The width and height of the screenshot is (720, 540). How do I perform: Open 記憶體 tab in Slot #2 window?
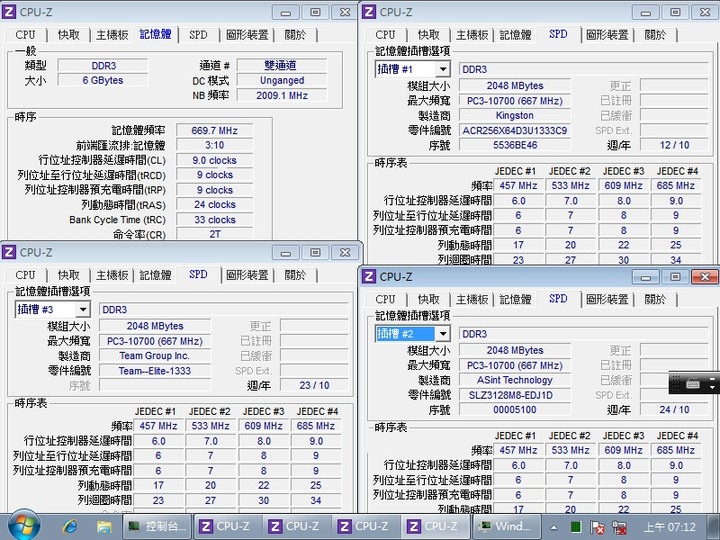[515, 299]
